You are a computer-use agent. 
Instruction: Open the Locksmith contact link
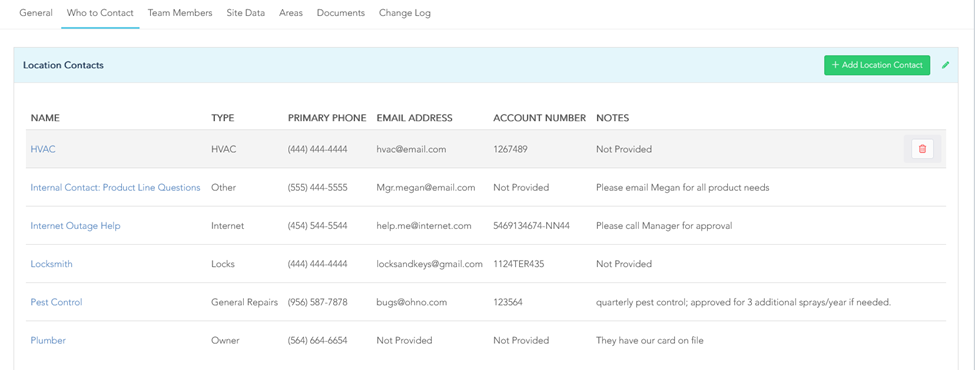click(52, 264)
